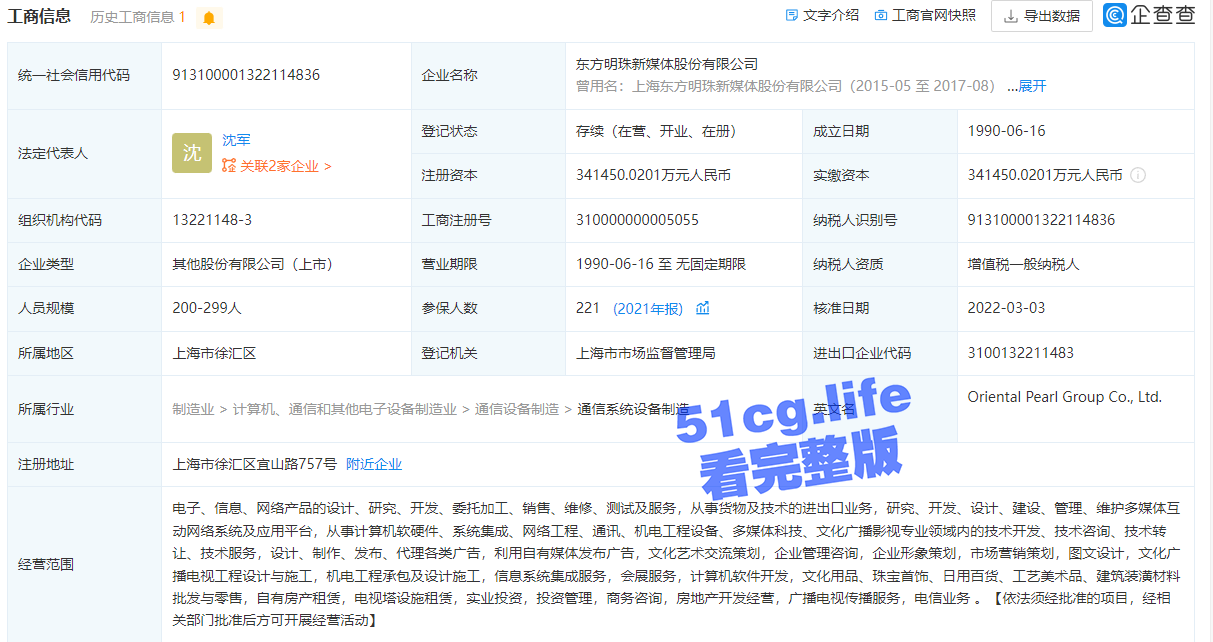This screenshot has height=642, width=1213.
Task: Open the 工商官网快照 link
Action: point(934,15)
